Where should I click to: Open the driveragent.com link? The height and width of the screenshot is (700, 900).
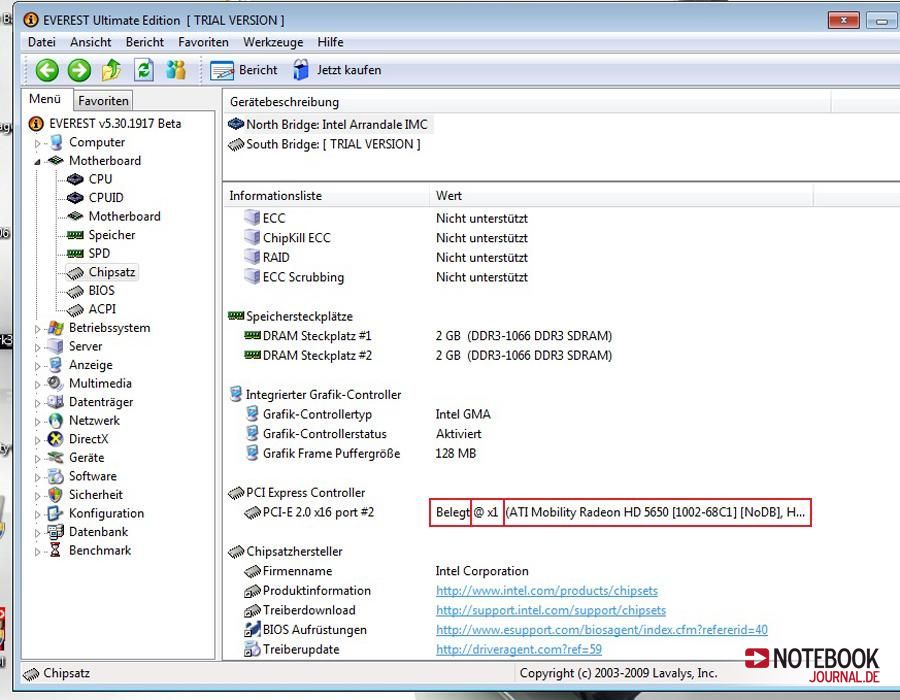pyautogui.click(x=519, y=649)
